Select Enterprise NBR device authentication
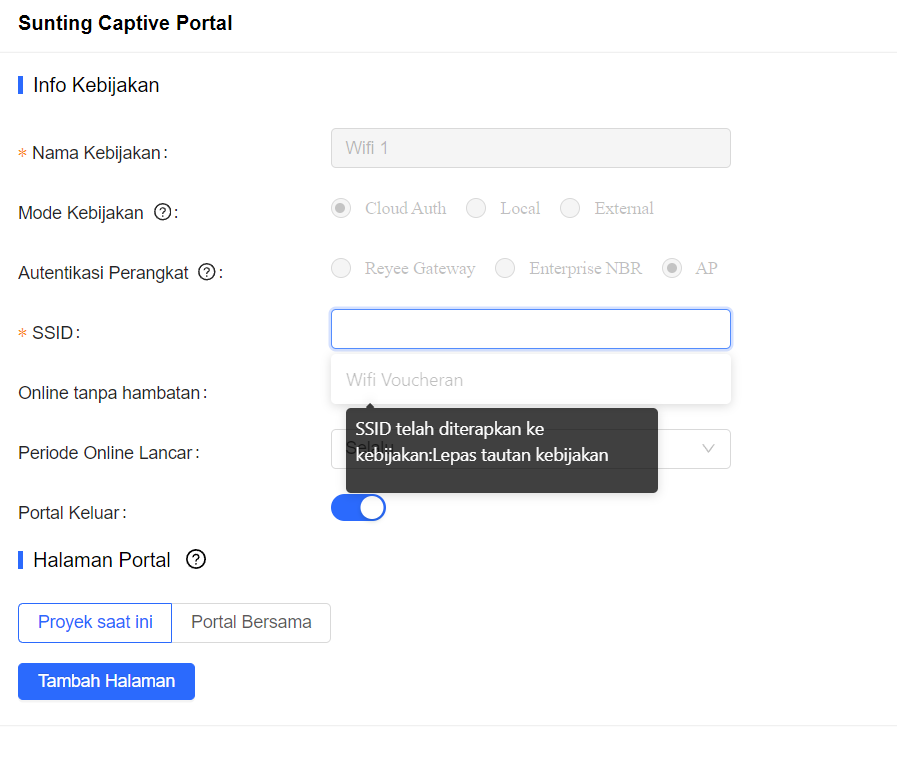This screenshot has width=897, height=776. [x=506, y=268]
